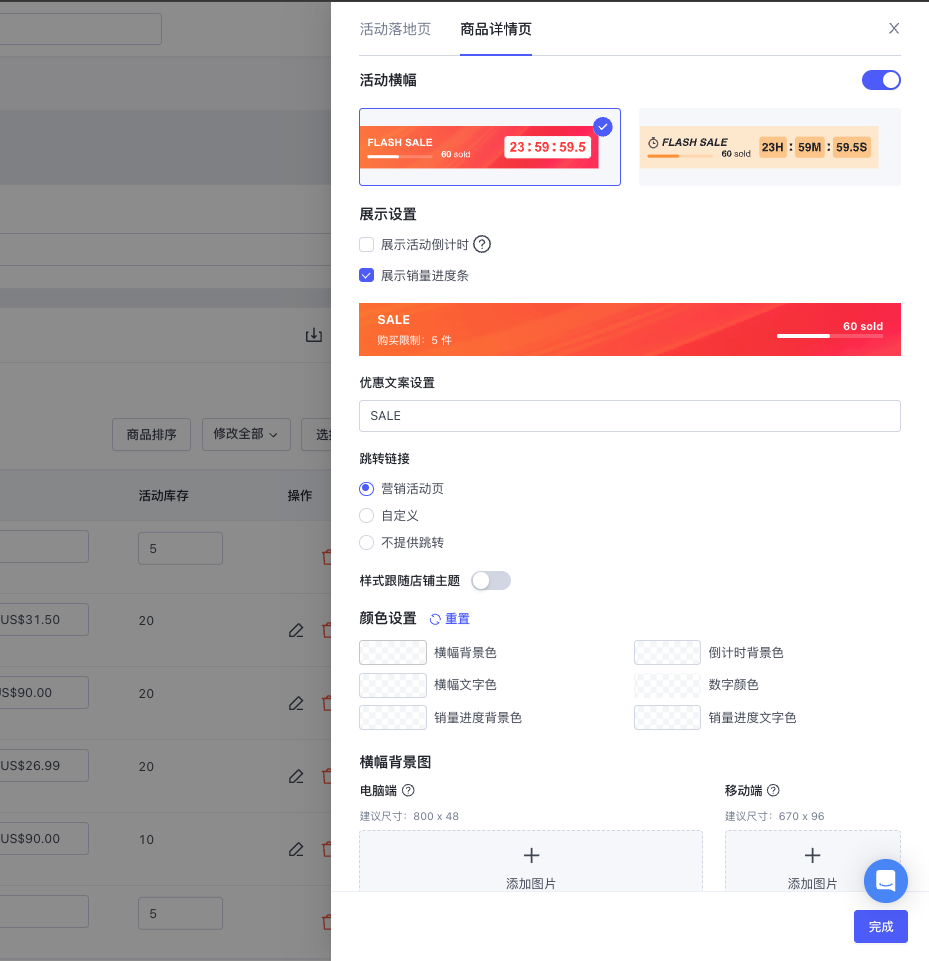Viewport: 929px width, 961px height.
Task: Click the edit pencil beside the US$31.50 product
Action: pyautogui.click(x=296, y=631)
